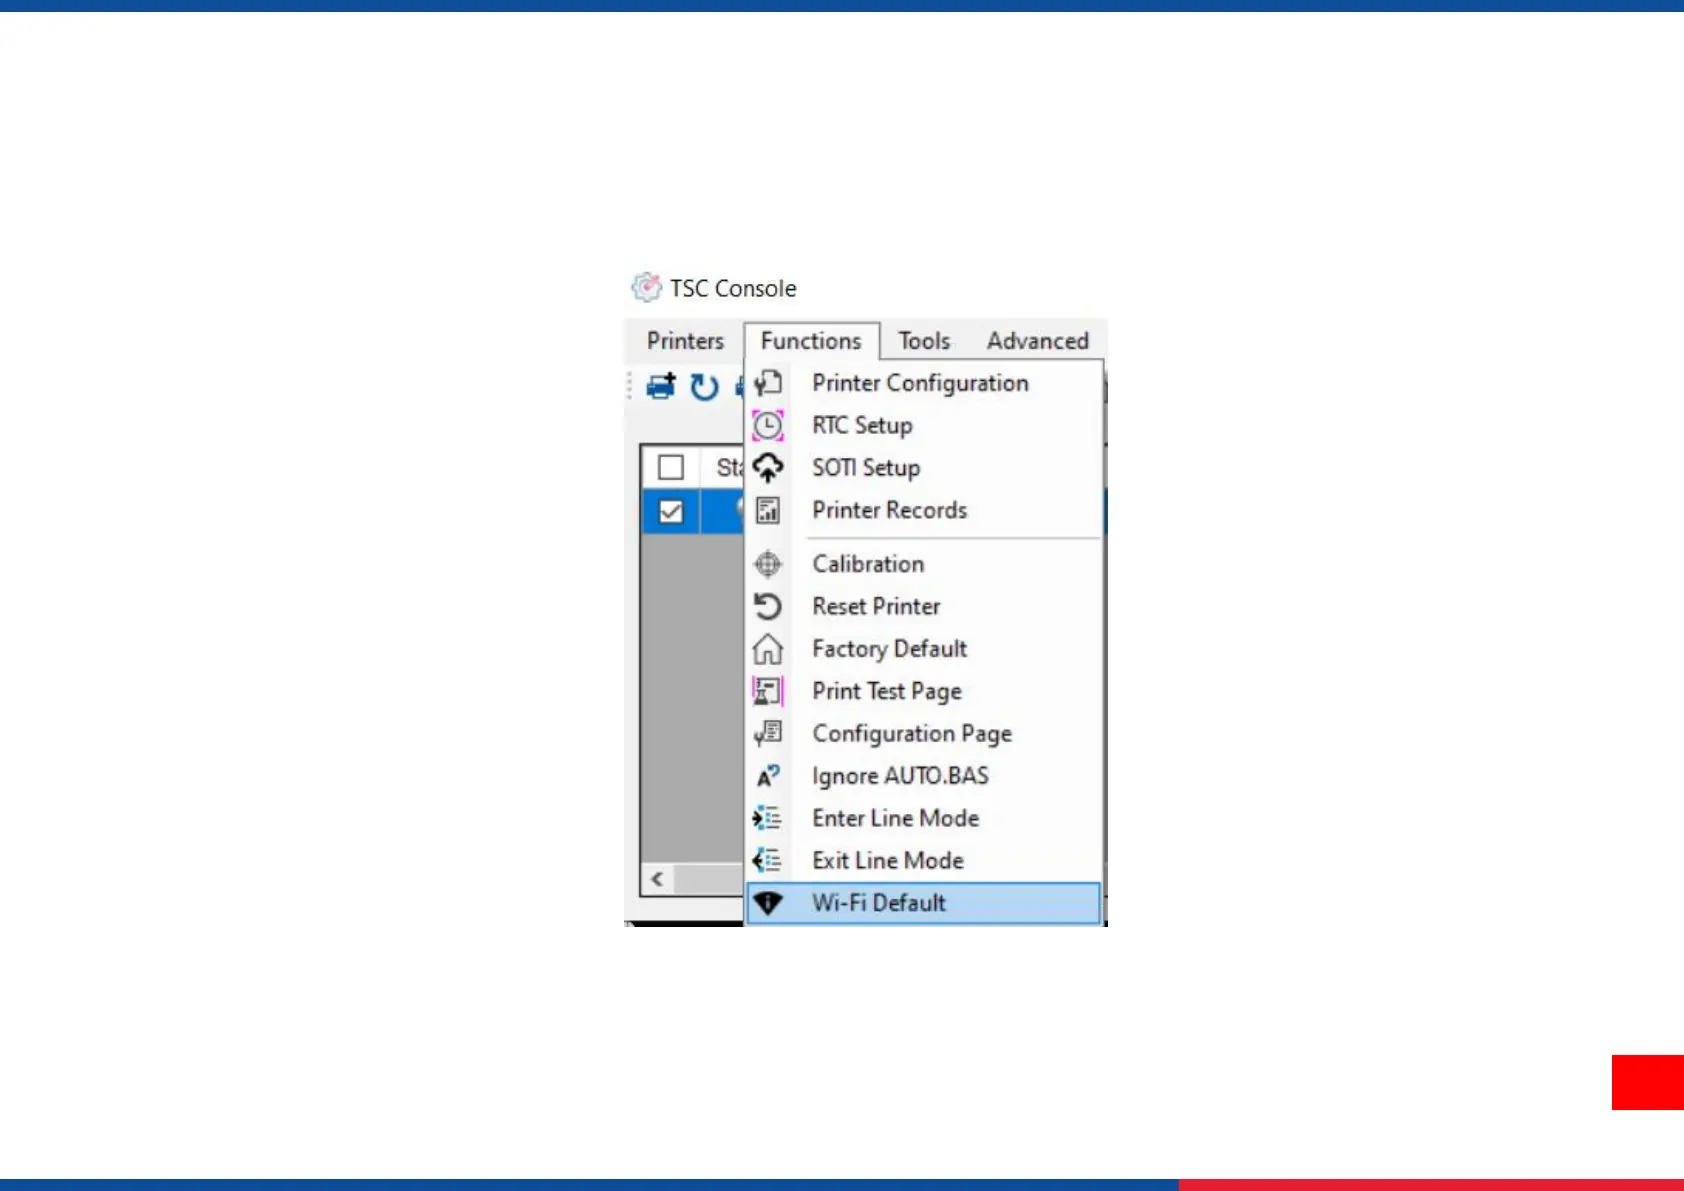
Task: Choose RTC Setup from menu
Action: pos(924,426)
